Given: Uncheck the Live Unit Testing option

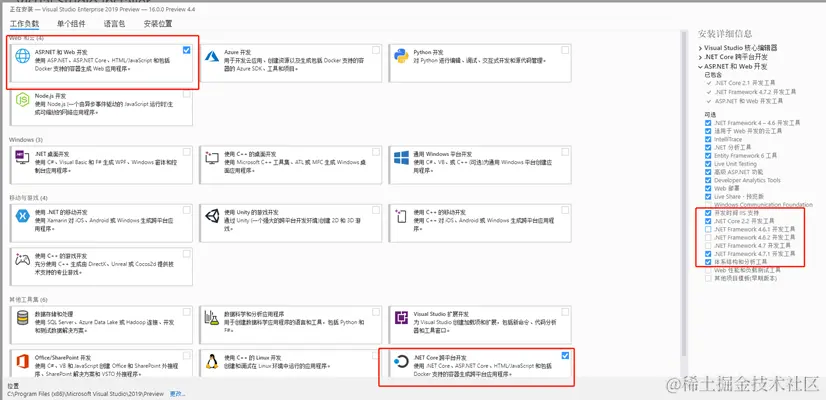Looking at the screenshot, I should click(x=708, y=164).
